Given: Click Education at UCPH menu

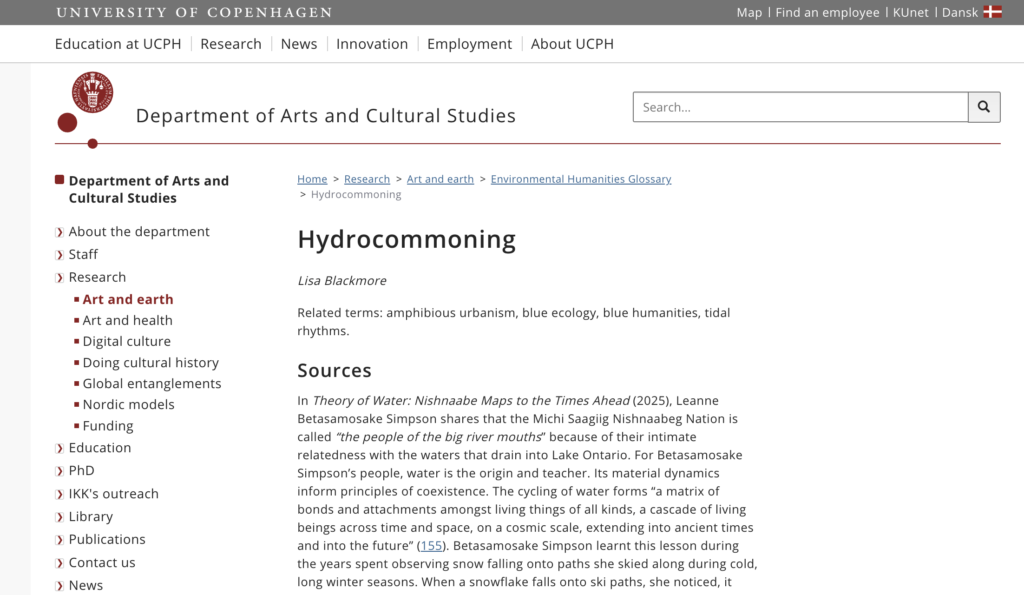Looking at the screenshot, I should pos(118,44).
